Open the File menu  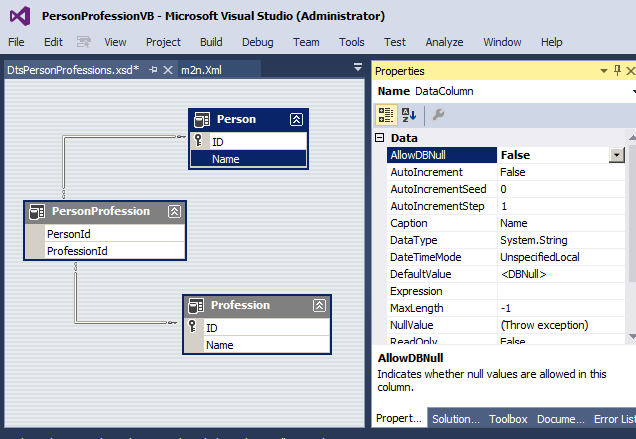pyautogui.click(x=16, y=42)
